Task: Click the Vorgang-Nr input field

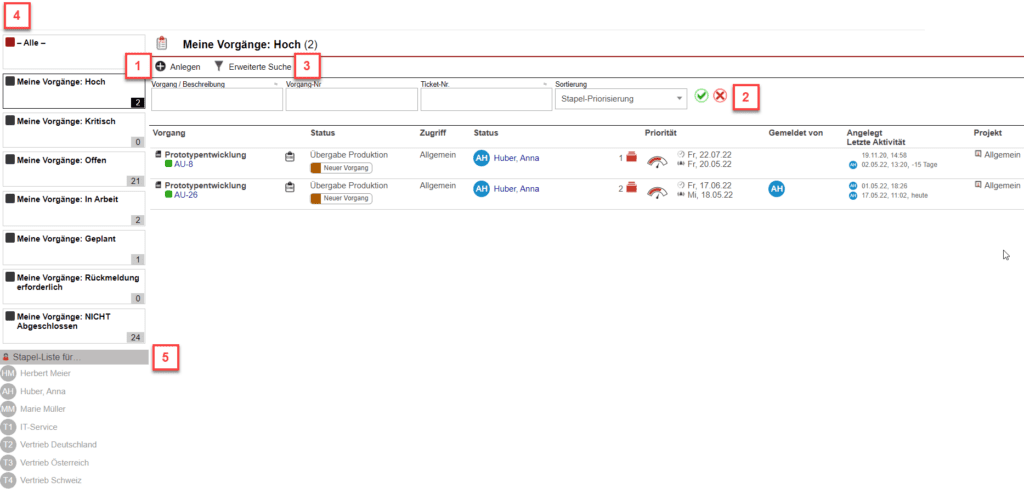Action: [x=351, y=99]
